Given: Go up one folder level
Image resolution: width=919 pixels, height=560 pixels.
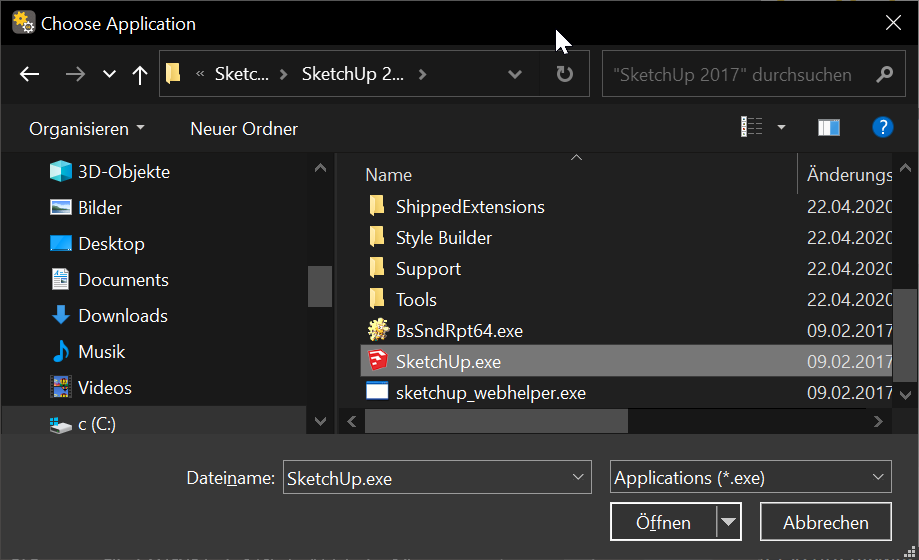Looking at the screenshot, I should pos(139,74).
